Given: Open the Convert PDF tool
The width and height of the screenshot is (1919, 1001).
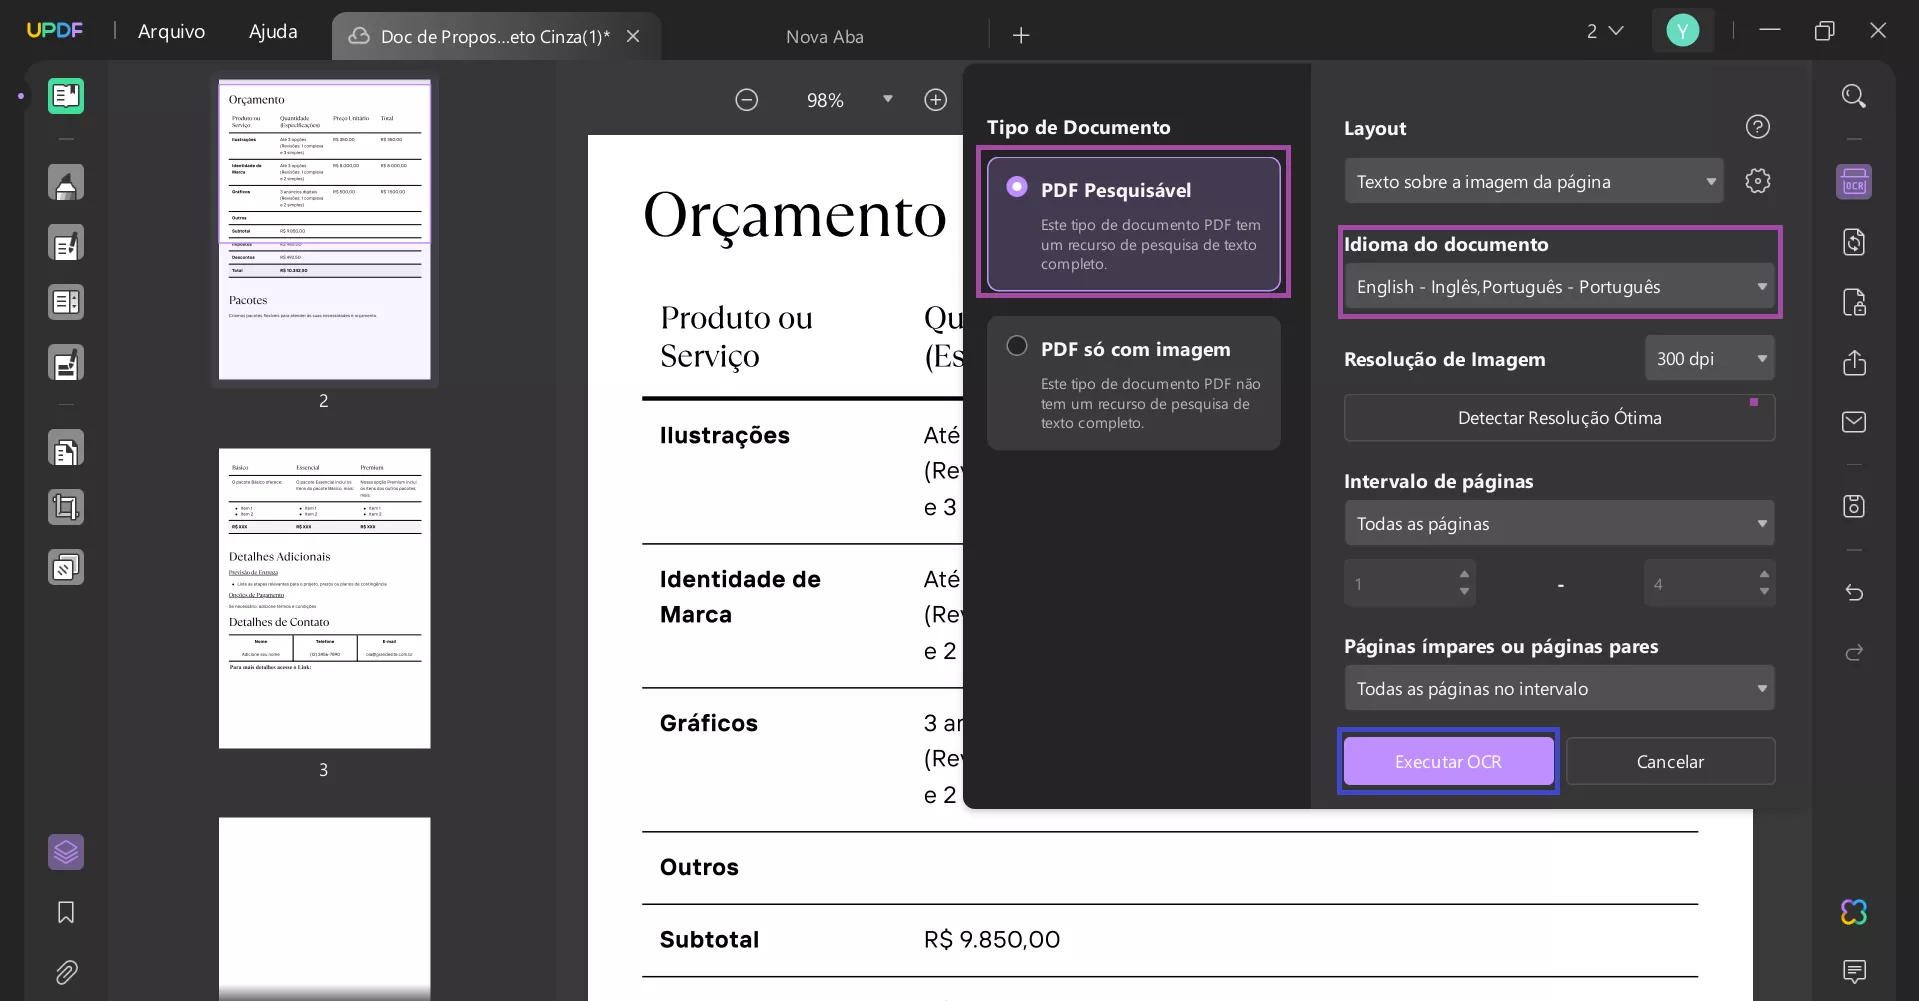Looking at the screenshot, I should point(66,449).
